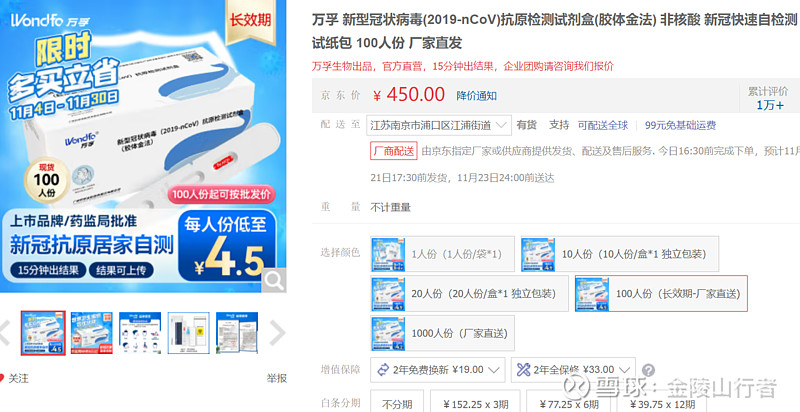Select 不分期 installment option
The height and width of the screenshot is (412, 800).
tap(396, 404)
